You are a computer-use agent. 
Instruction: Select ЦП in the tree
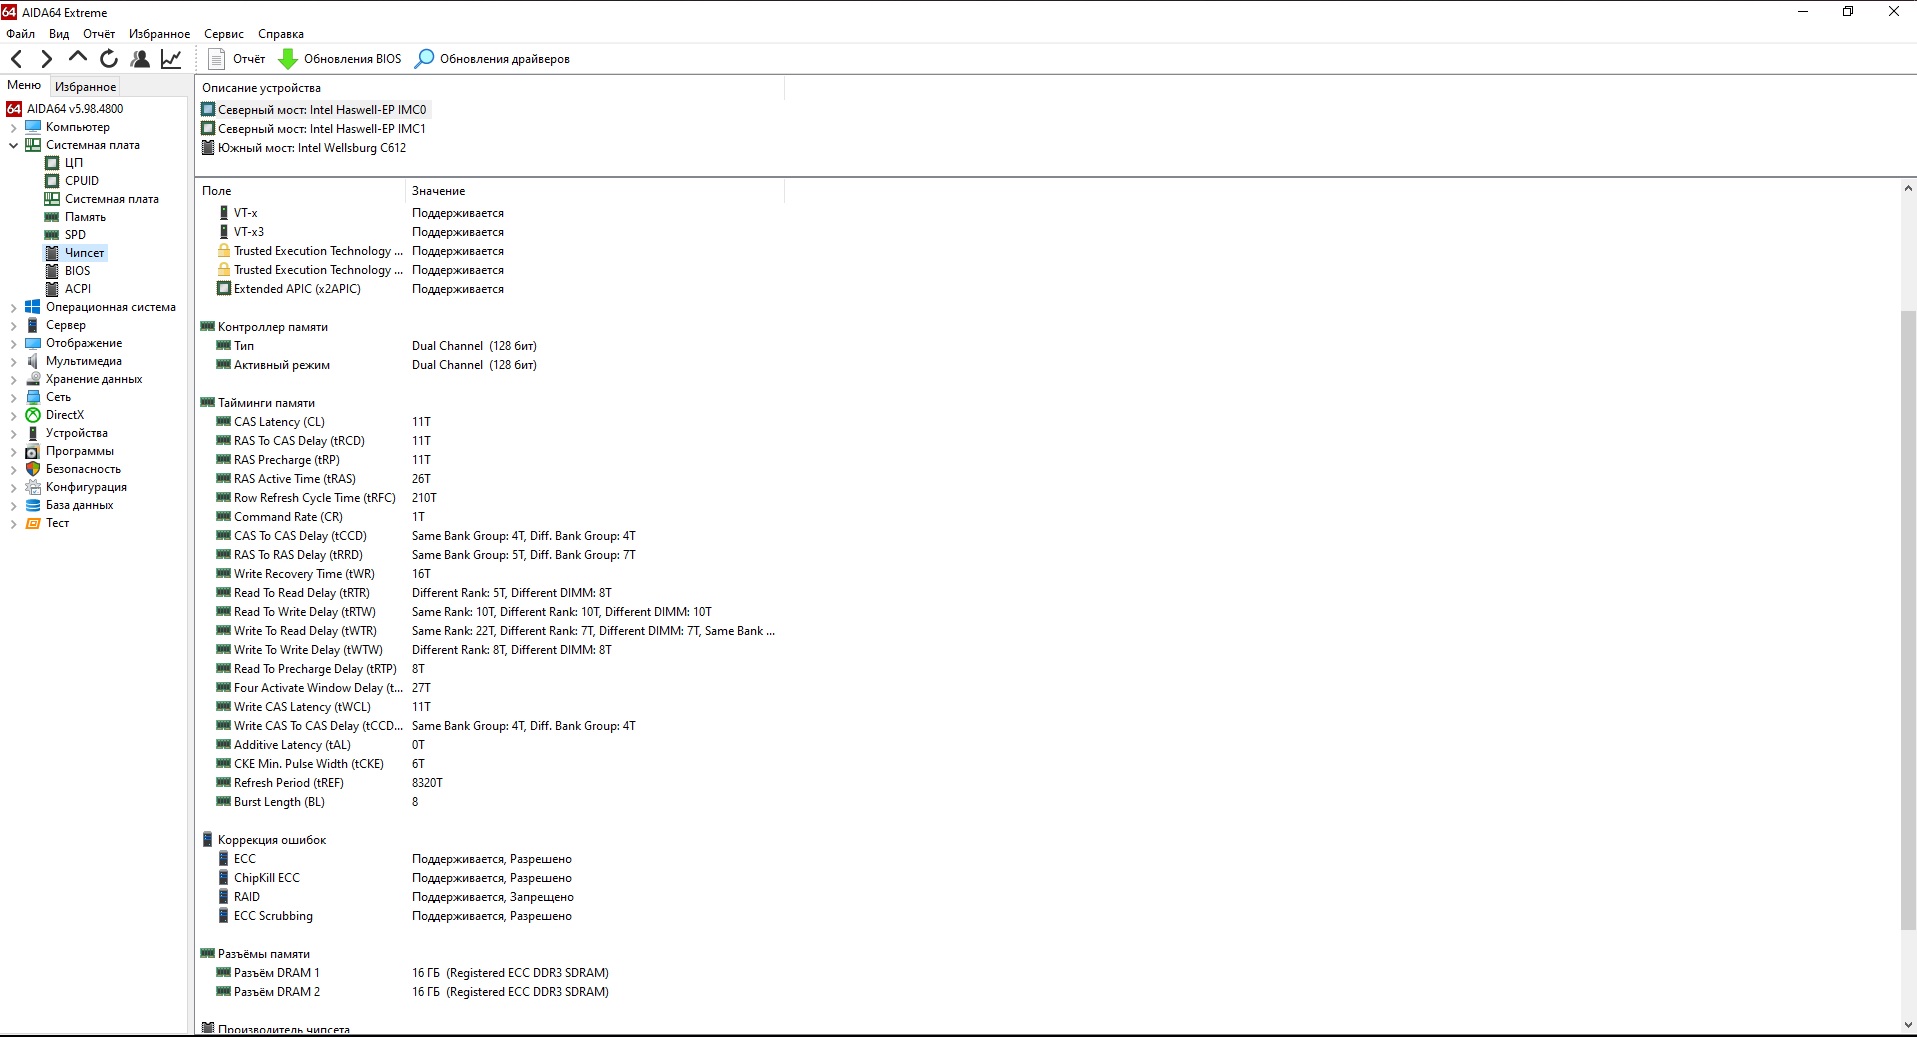[74, 163]
